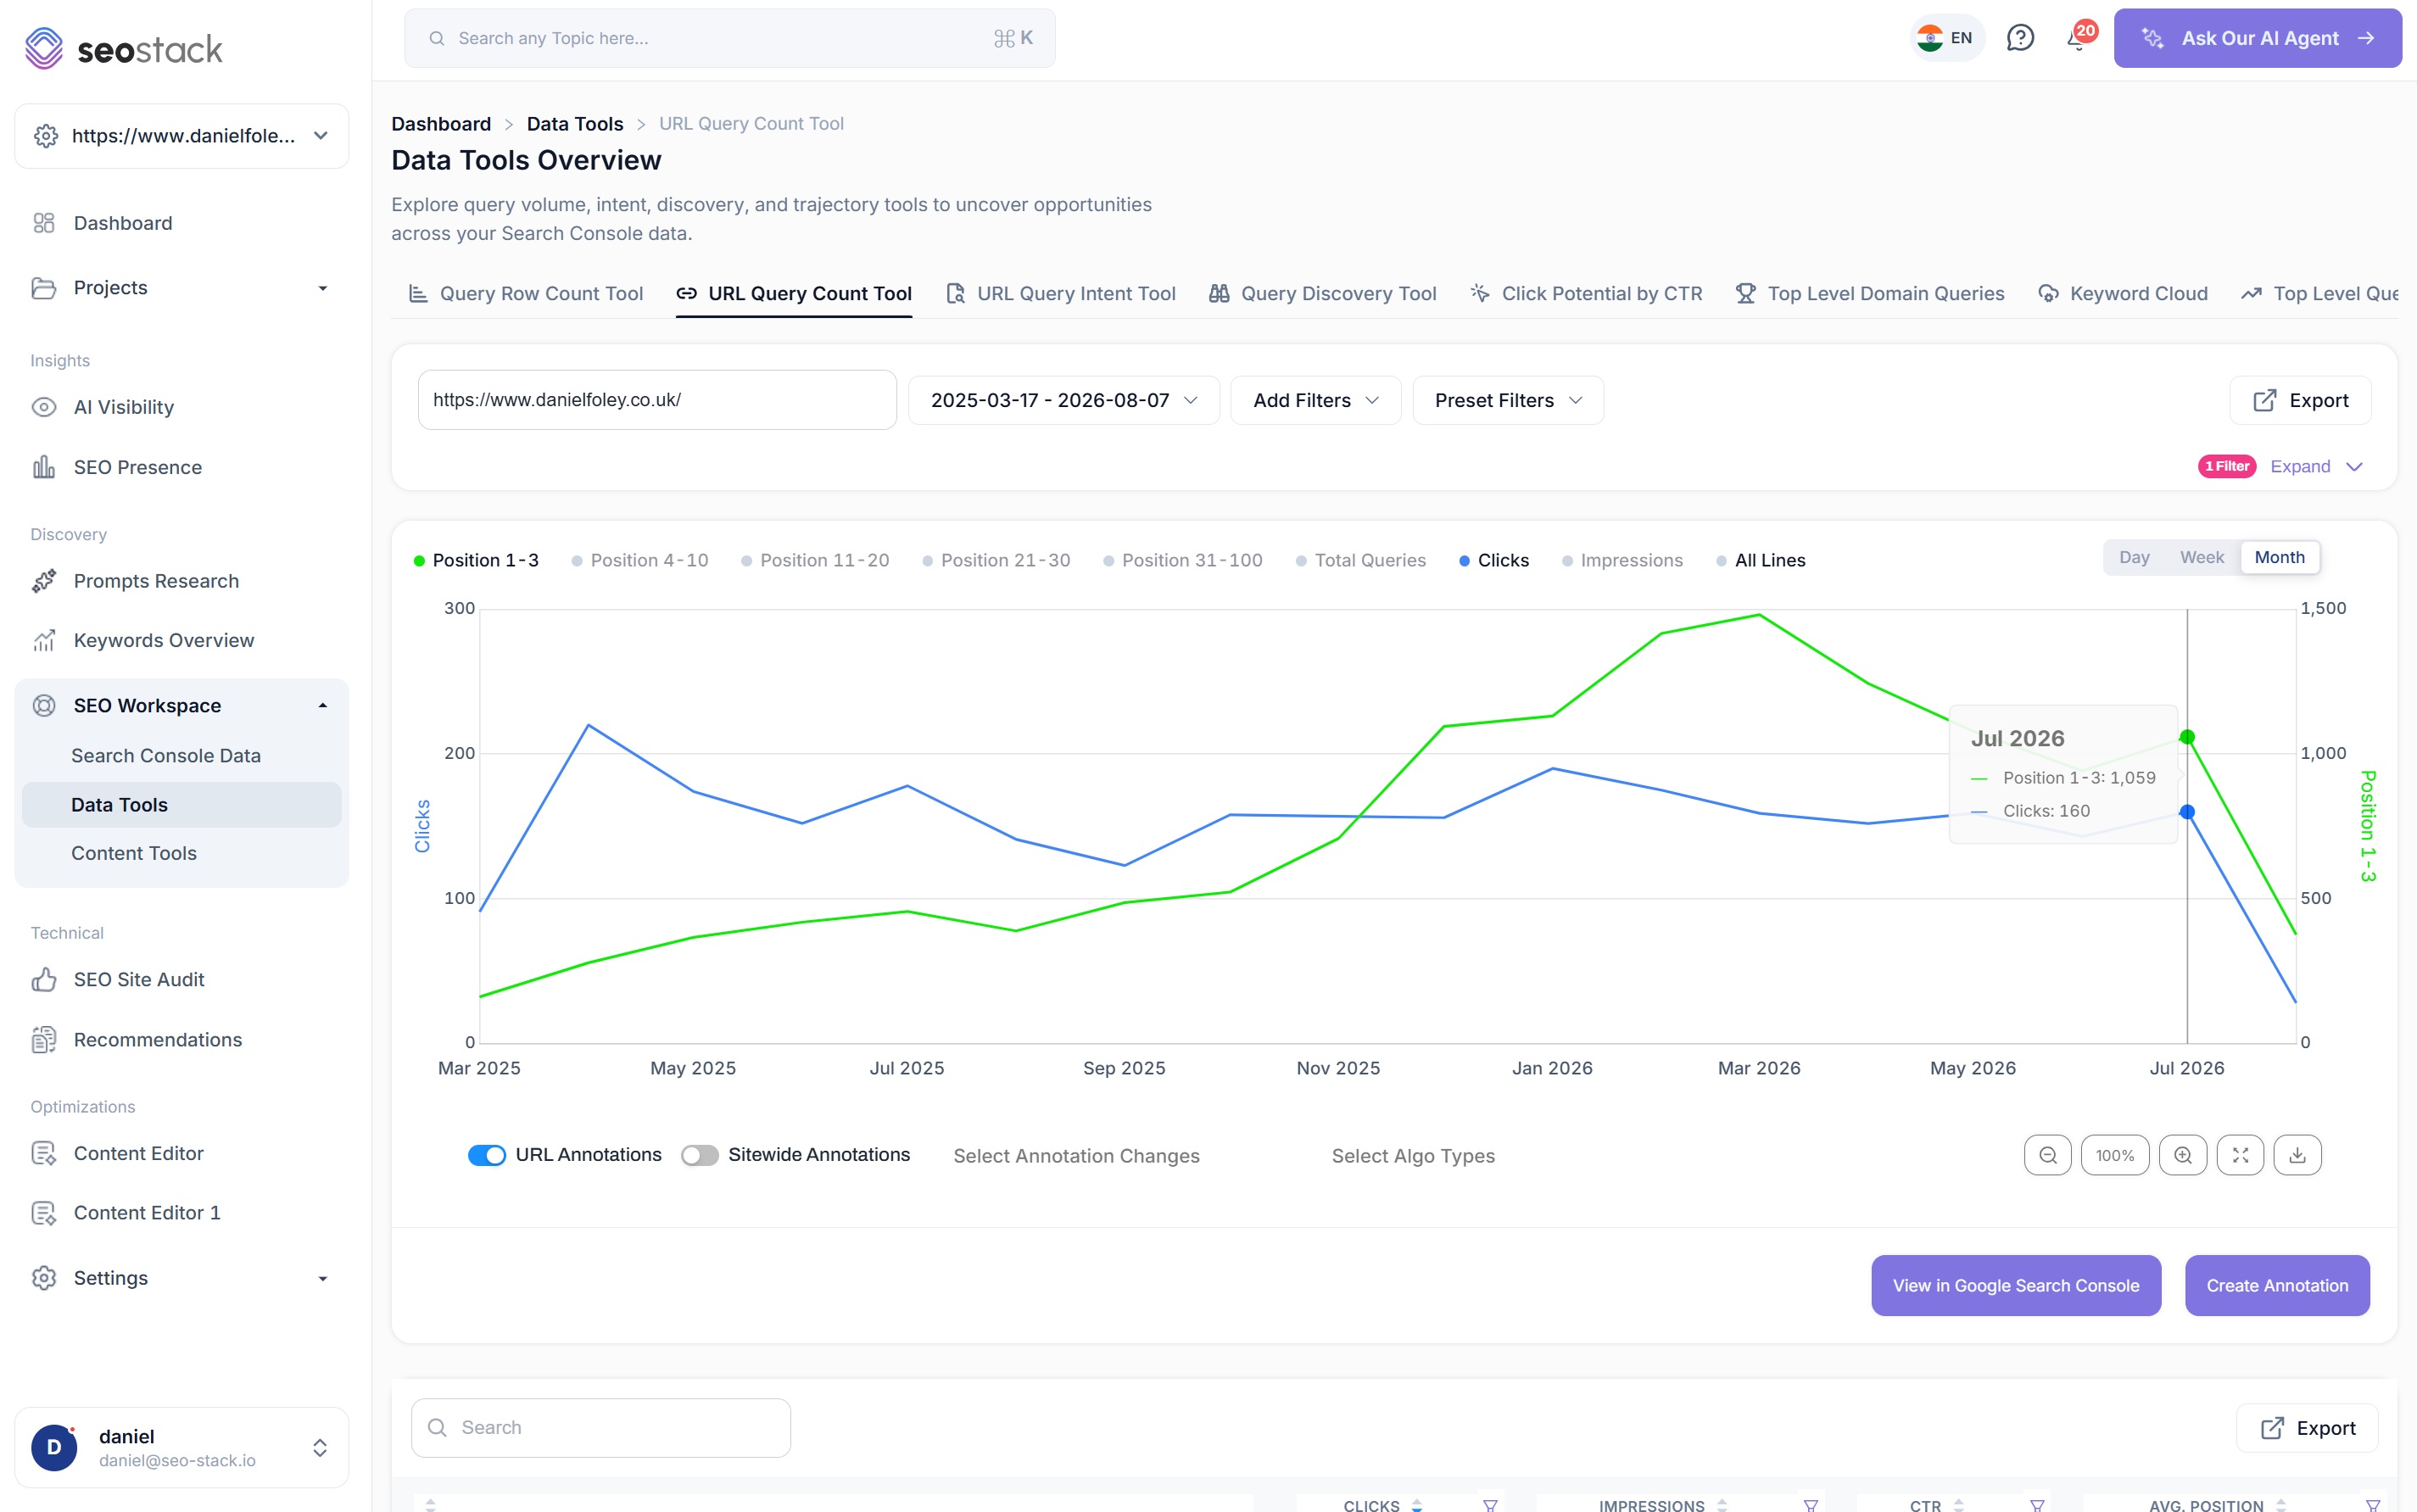This screenshot has height=1512, width=2417.
Task: Zoom in the chart with magnifier plus
Action: coord(2182,1155)
